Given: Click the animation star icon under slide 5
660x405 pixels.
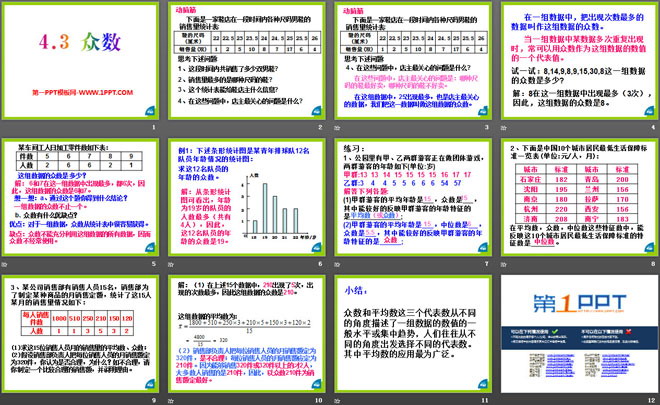Looking at the screenshot, I should 5,264.
